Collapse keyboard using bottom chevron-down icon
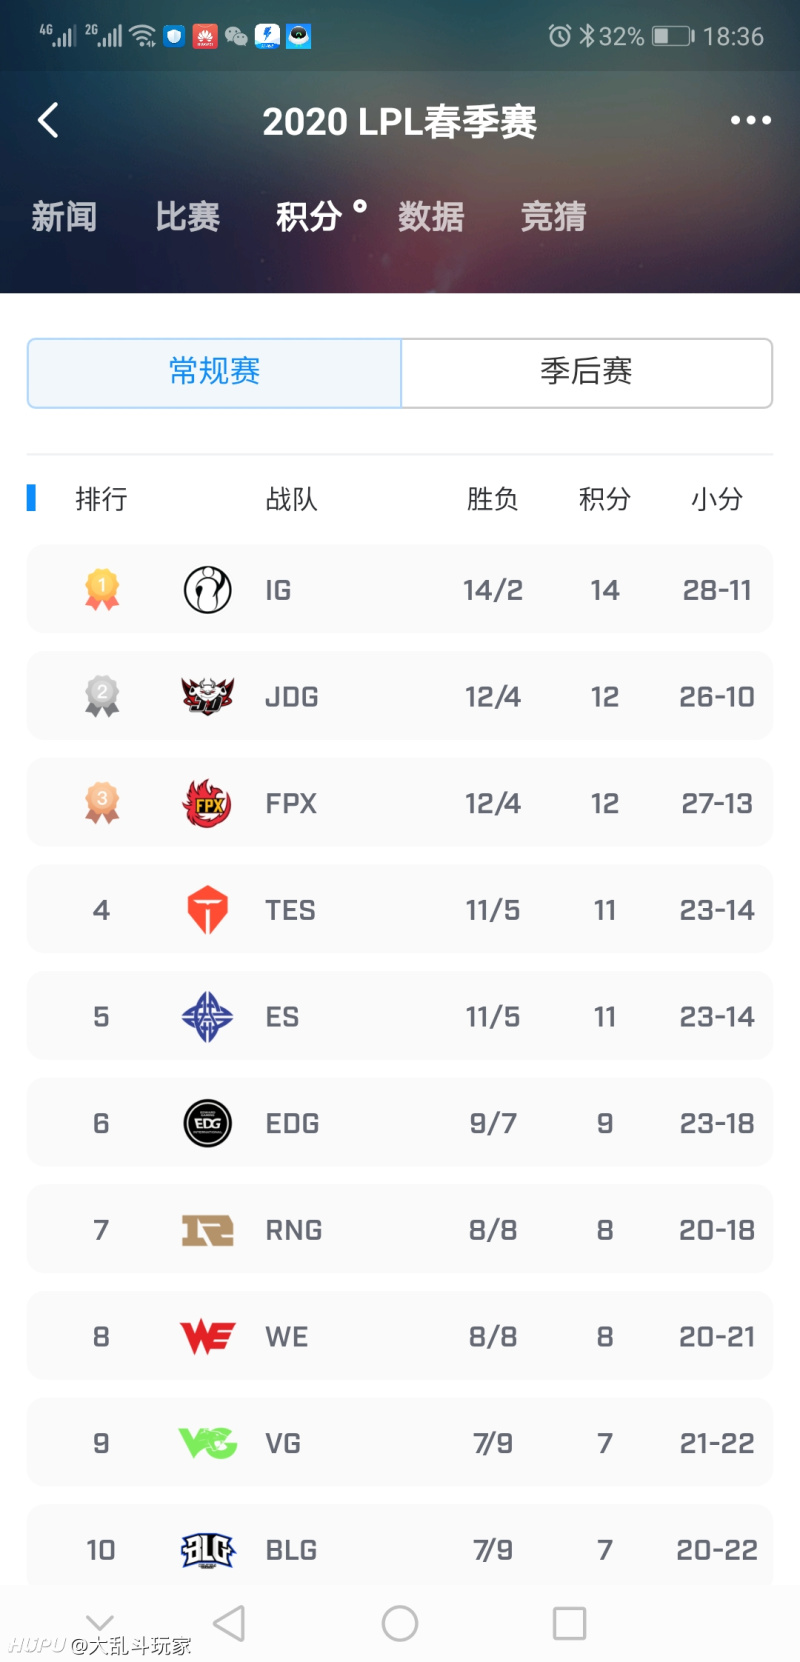800x1662 pixels. pos(100,1621)
